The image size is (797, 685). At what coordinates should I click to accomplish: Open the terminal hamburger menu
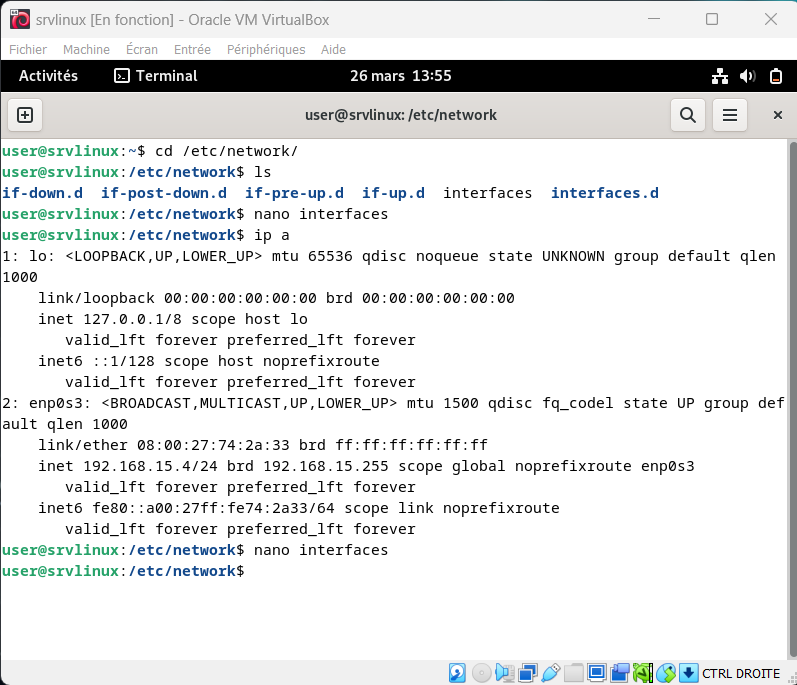730,115
